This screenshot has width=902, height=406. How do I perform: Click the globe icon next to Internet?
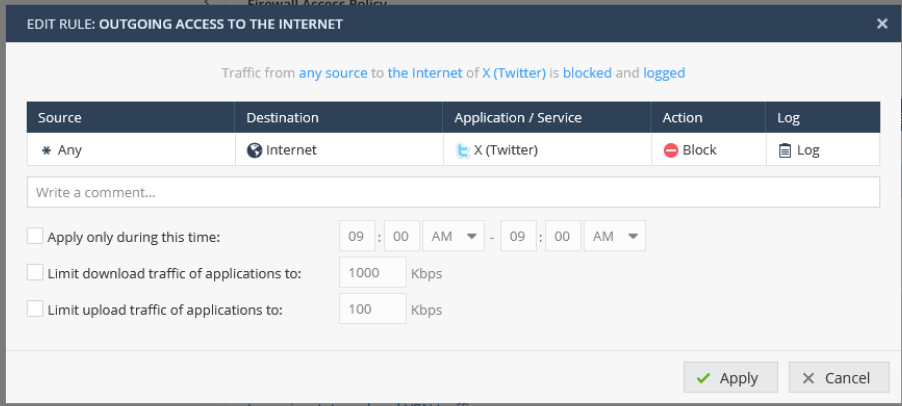(x=254, y=151)
